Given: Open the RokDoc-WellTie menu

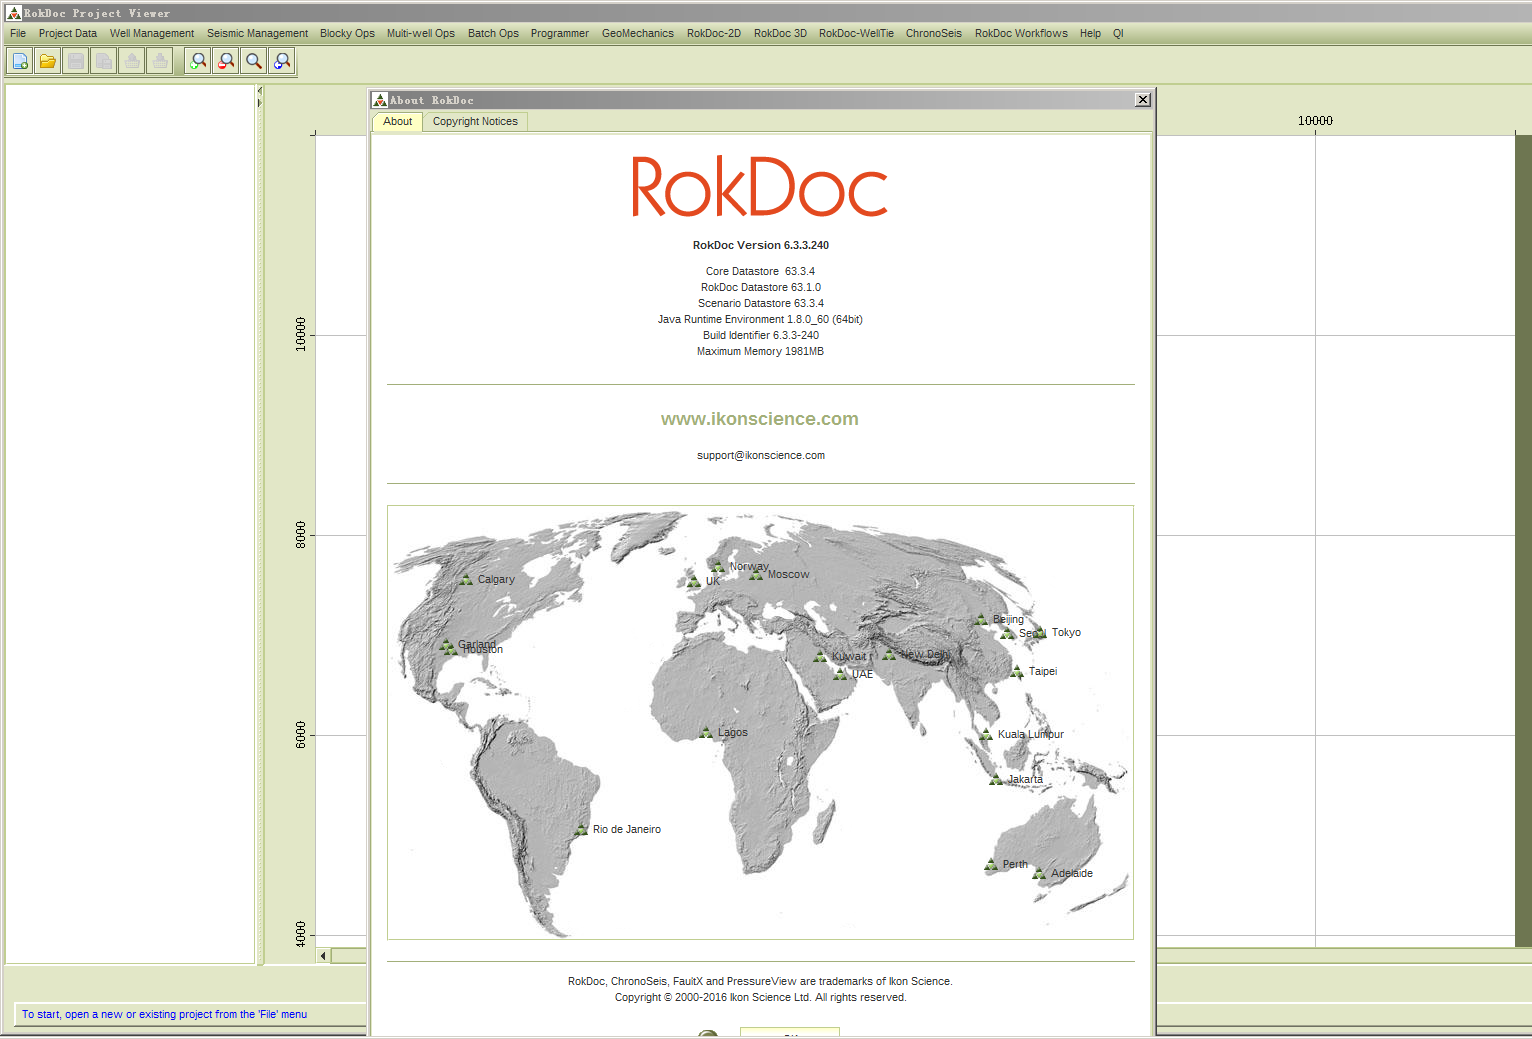Looking at the screenshot, I should (856, 33).
